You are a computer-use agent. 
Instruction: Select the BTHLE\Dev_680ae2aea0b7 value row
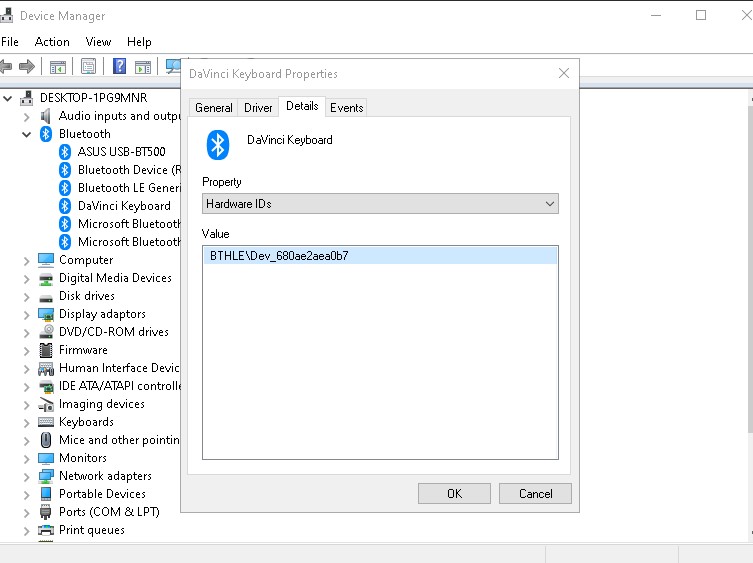coord(380,256)
